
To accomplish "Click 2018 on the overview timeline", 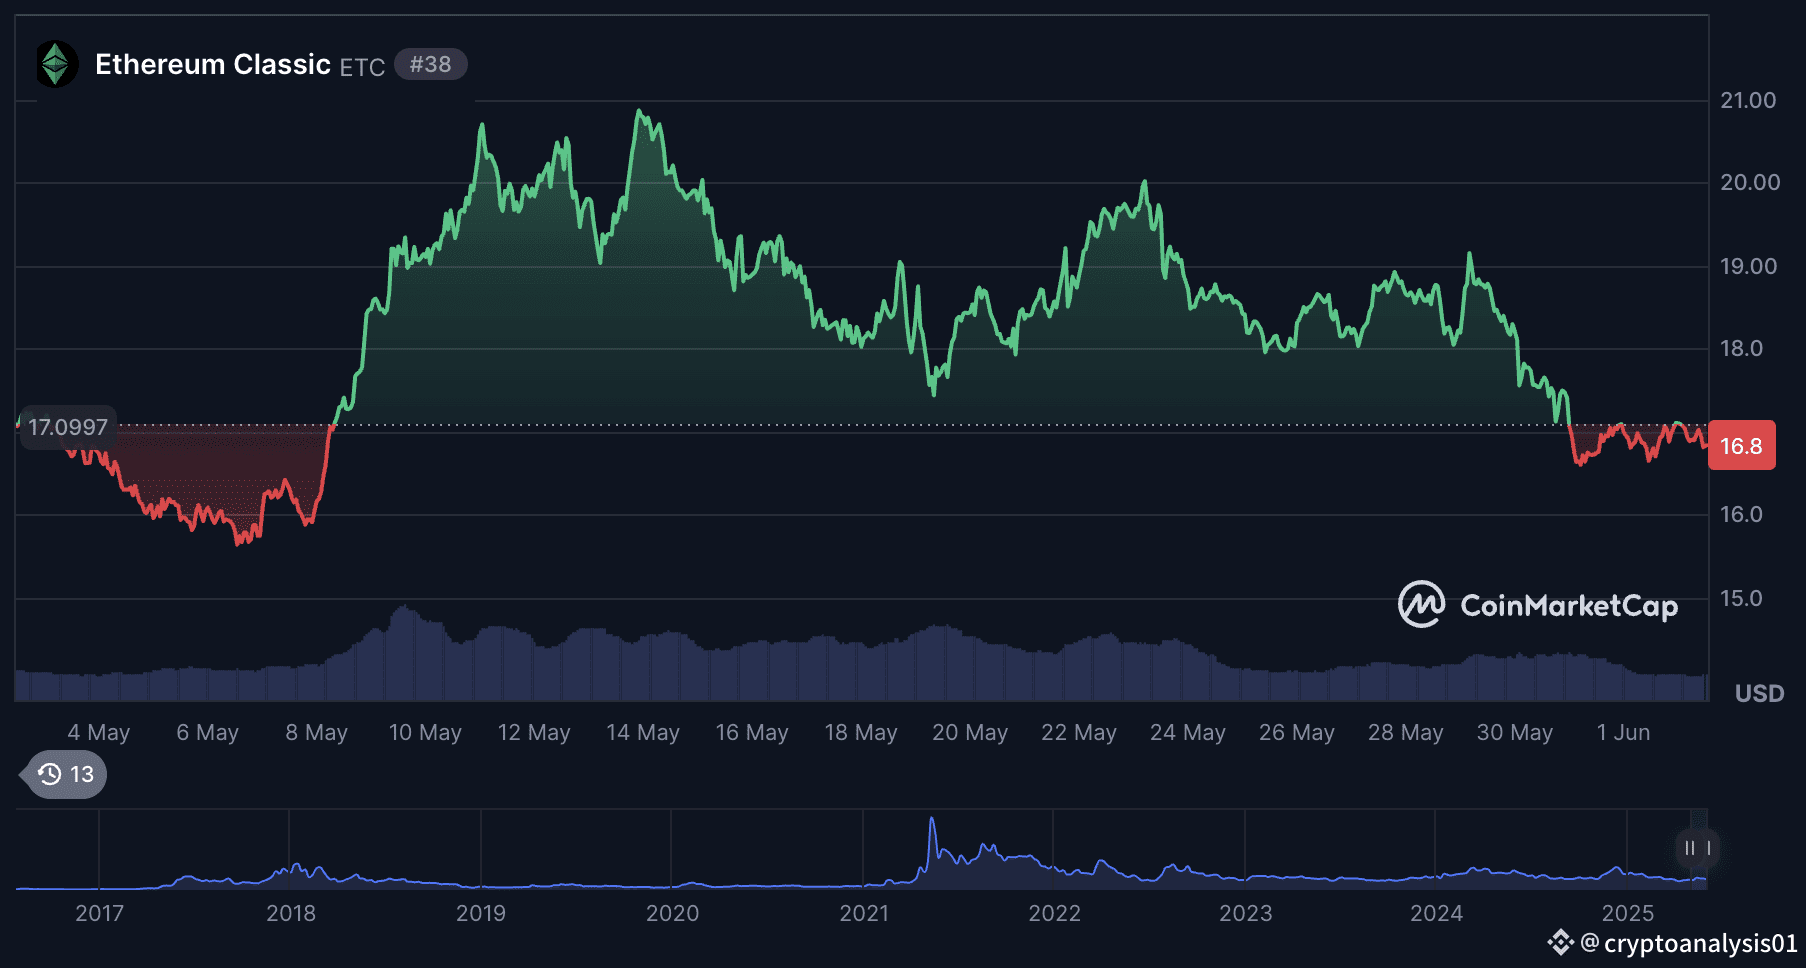I will pos(290,913).
